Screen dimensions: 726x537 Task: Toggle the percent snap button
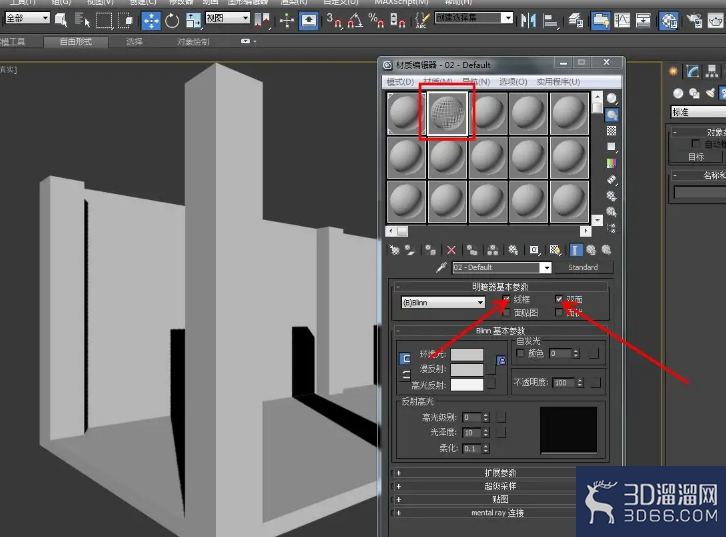(376, 20)
